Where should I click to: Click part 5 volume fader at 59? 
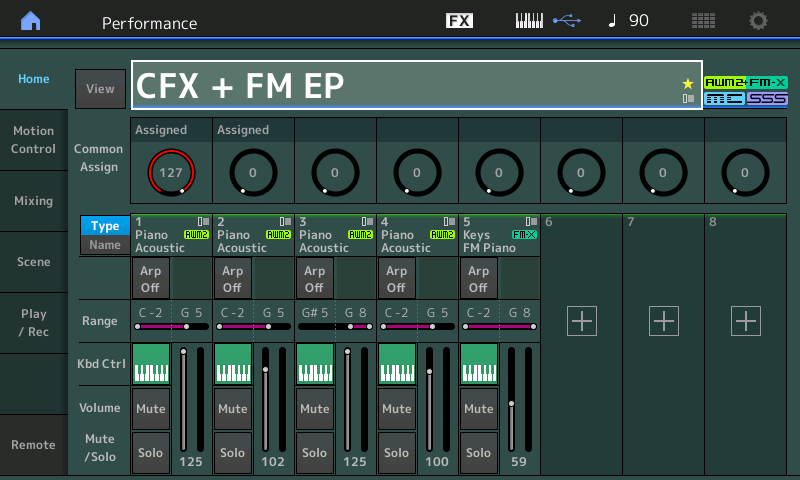(x=511, y=403)
